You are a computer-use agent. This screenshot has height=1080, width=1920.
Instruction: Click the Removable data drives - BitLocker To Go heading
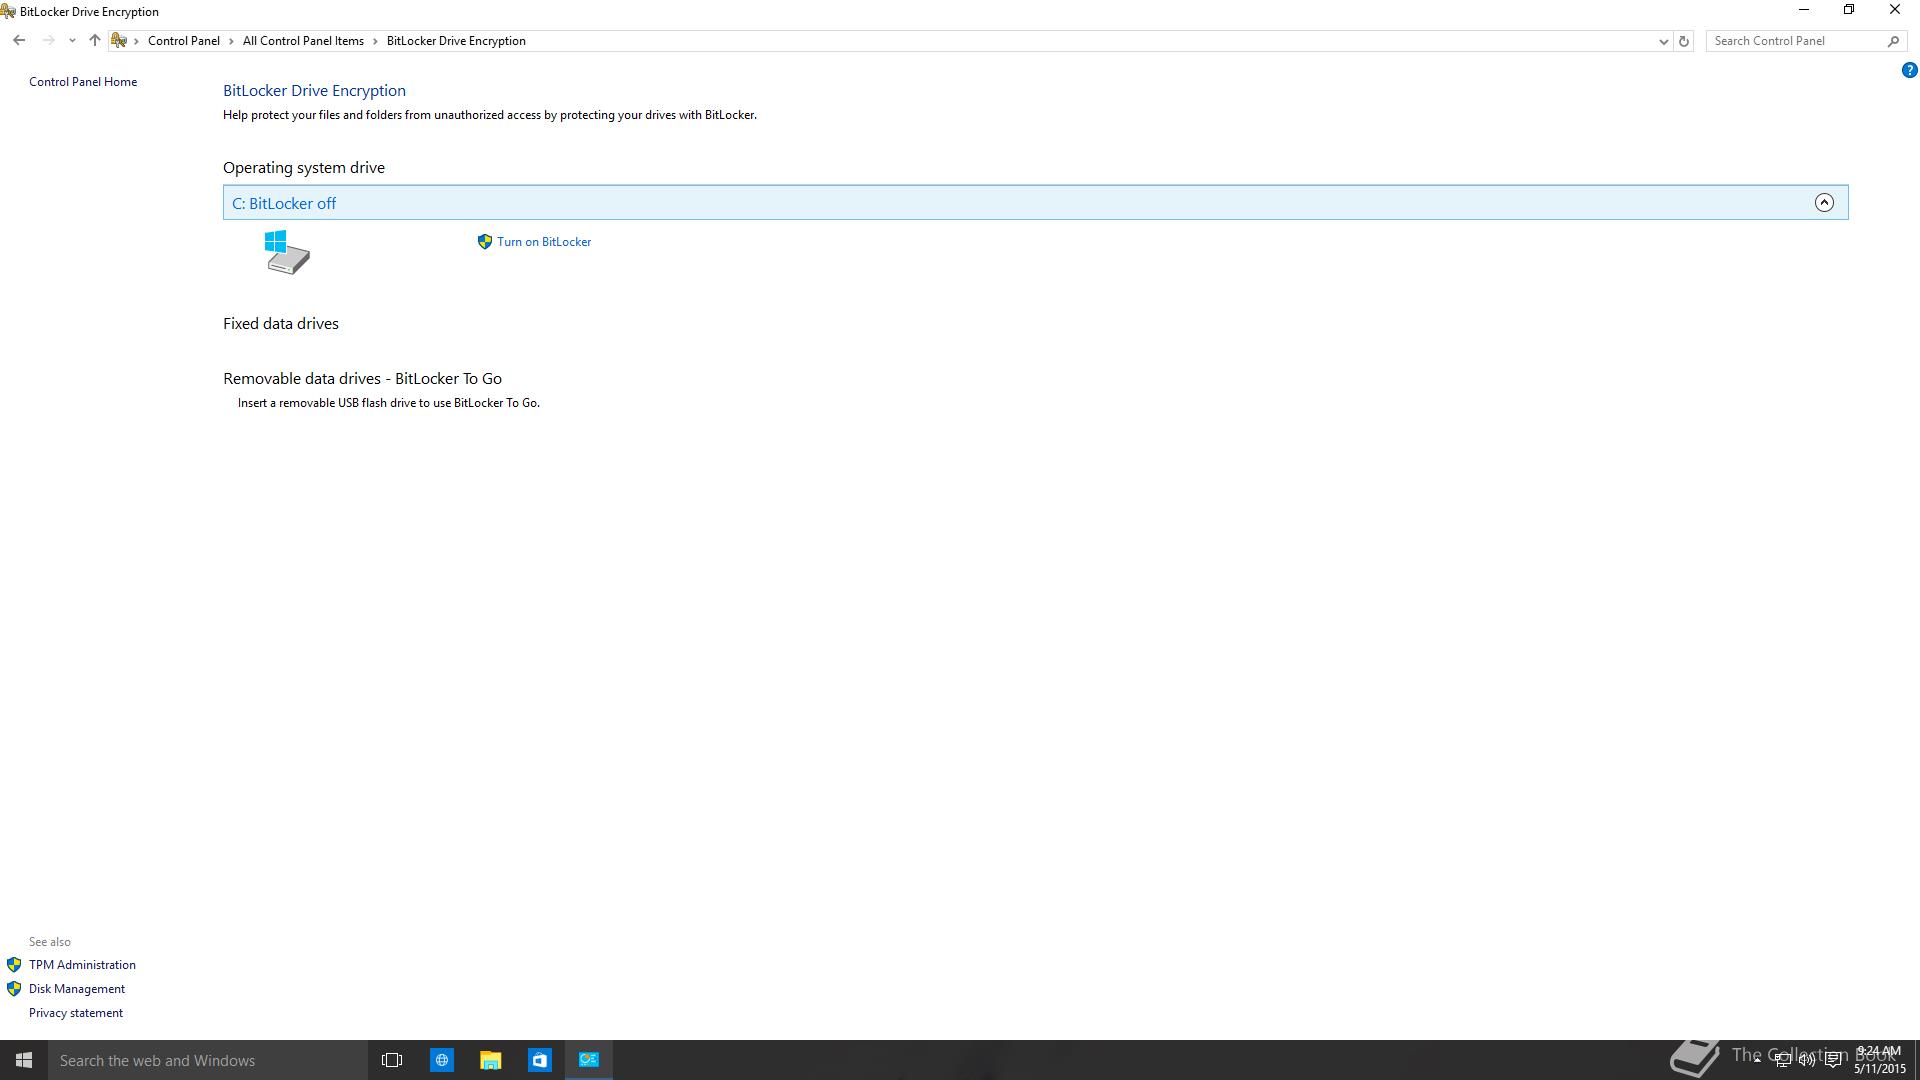tap(362, 379)
